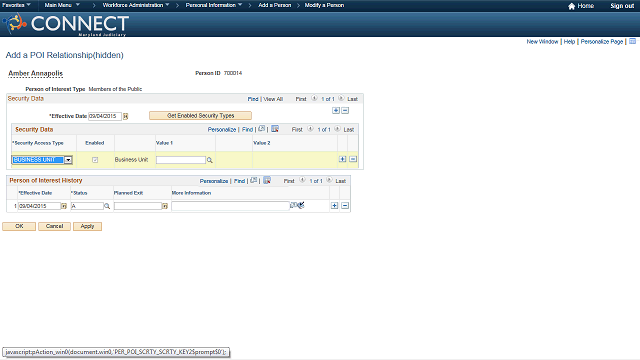Click the Status input field
The image size is (640, 360).
point(87,206)
